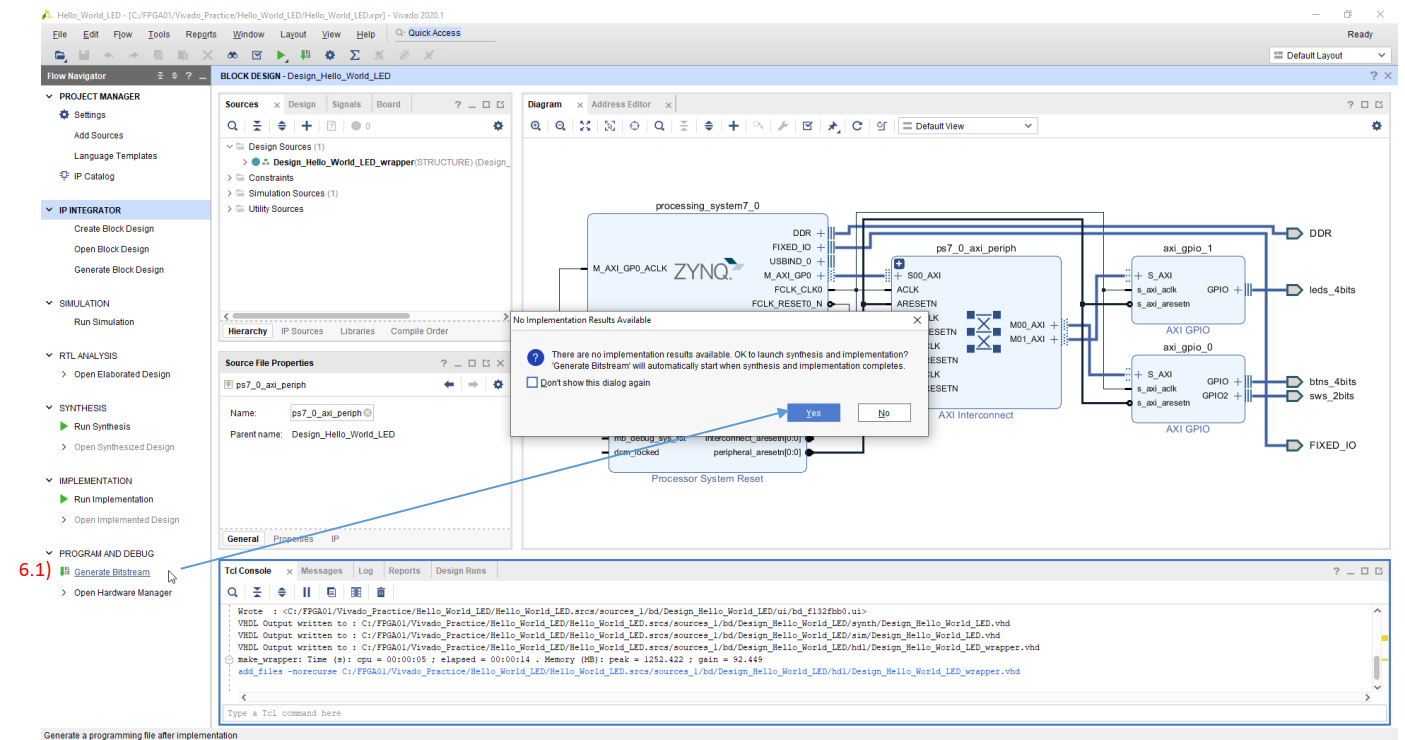Close the implementation results dialog with X
The width and height of the screenshot is (1405, 740).
tap(917, 320)
